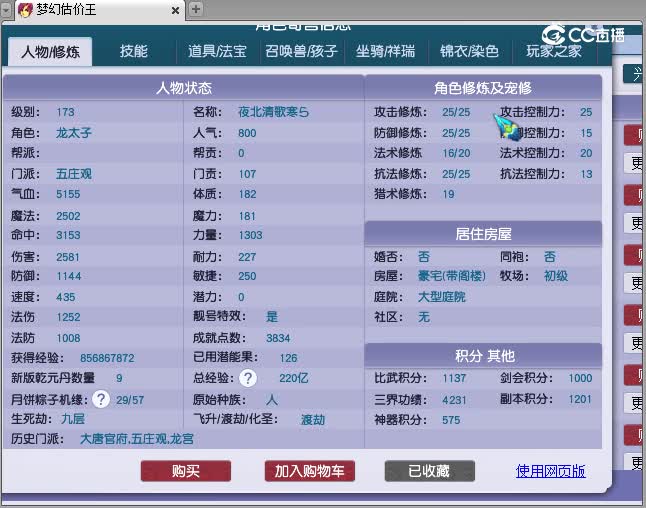Switch to the 召唤兽/孩子 tab
Image resolution: width=646 pixels, height=508 pixels.
(x=301, y=52)
